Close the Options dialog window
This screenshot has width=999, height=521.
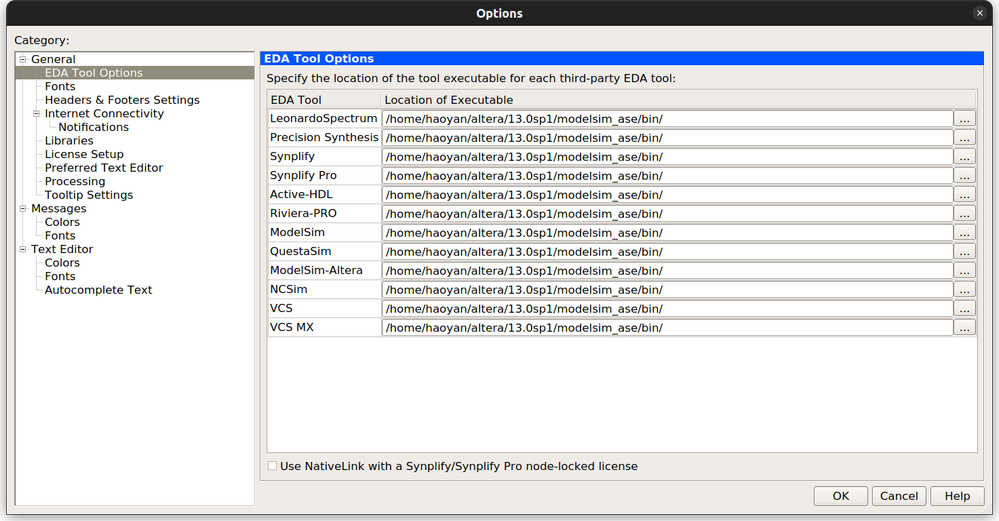point(980,13)
